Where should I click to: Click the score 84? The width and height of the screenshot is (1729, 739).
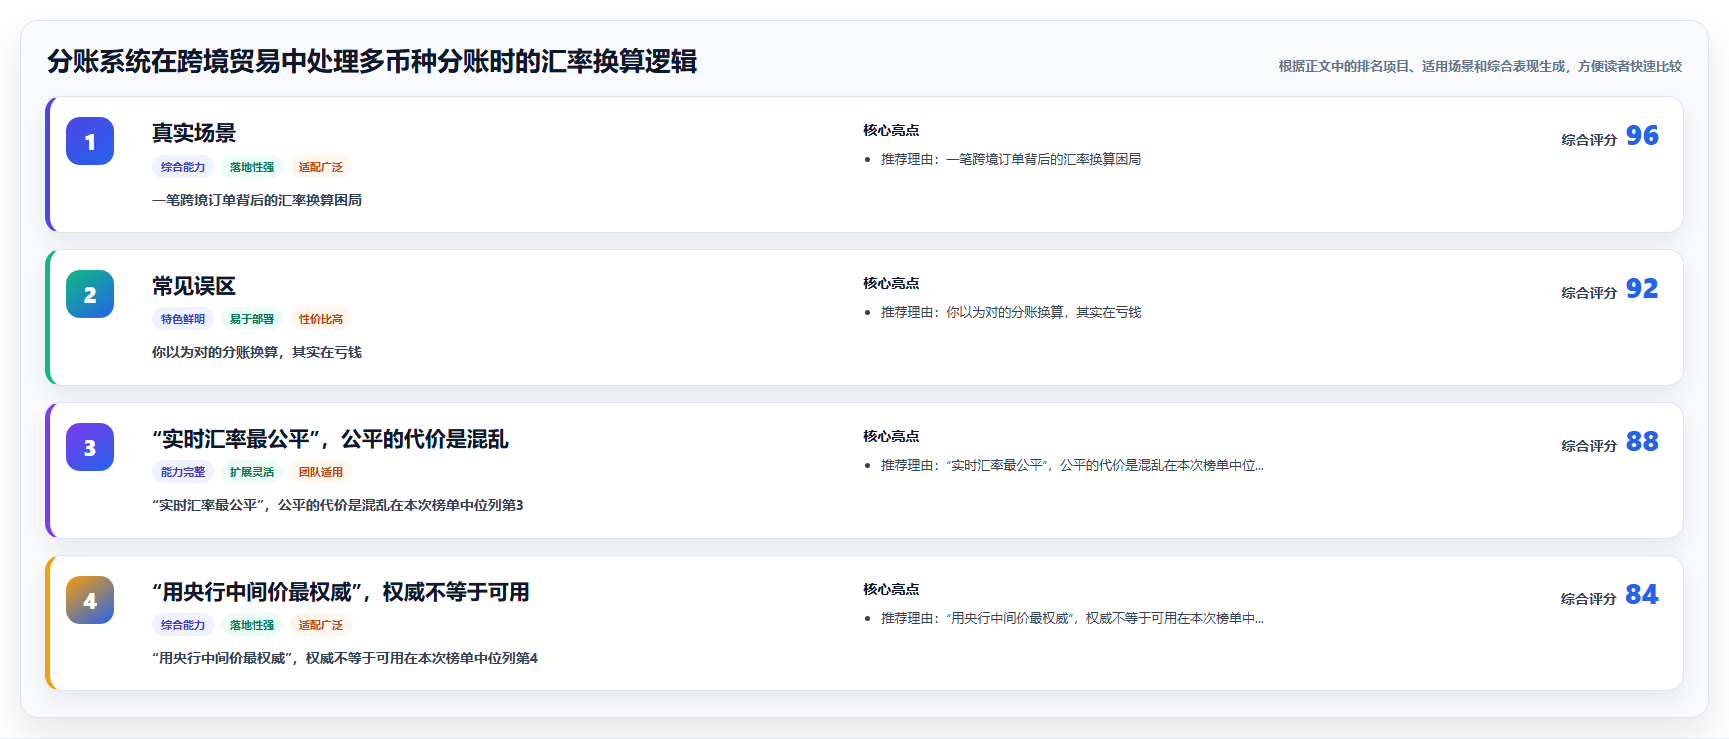[x=1642, y=594]
